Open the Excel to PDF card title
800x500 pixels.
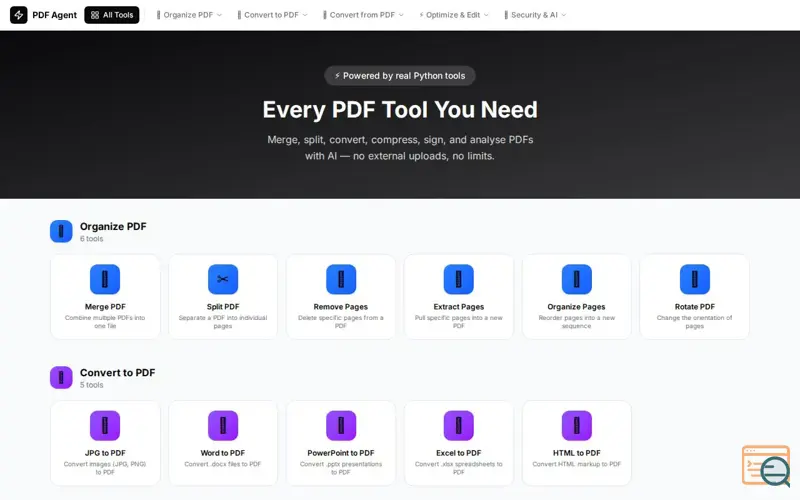[x=459, y=453]
